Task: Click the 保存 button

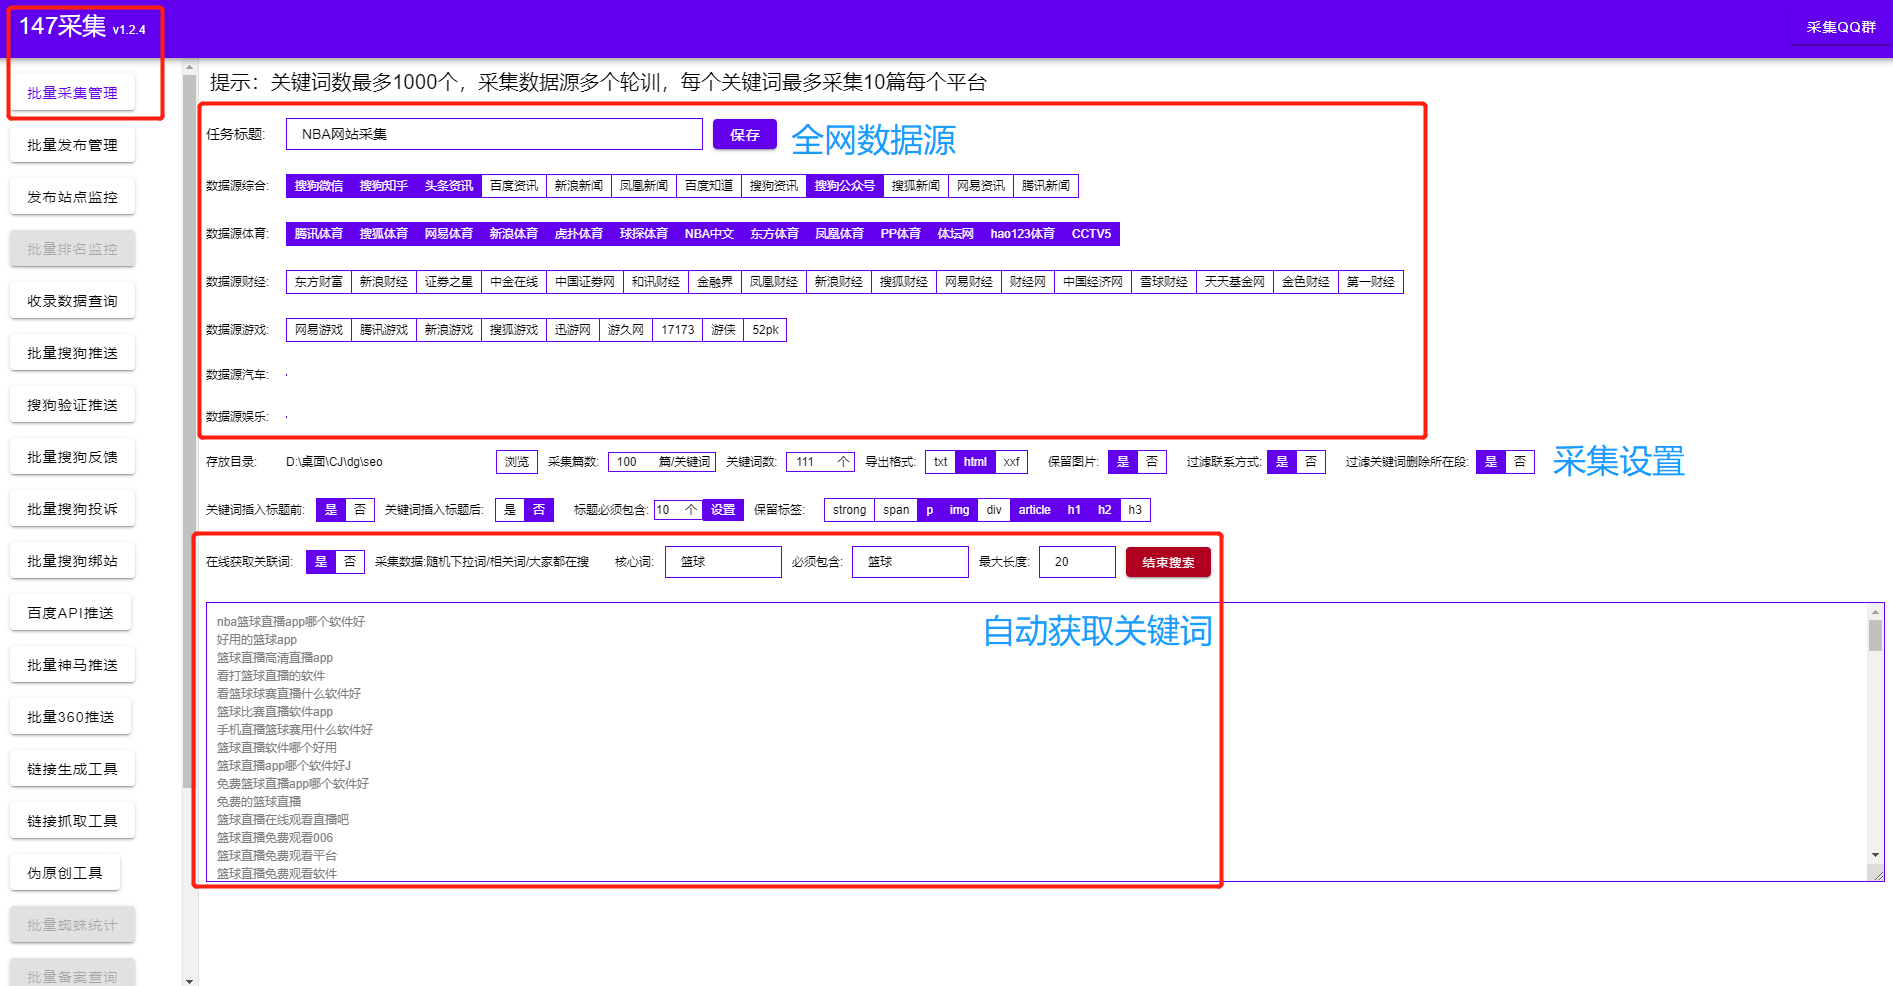Action: coord(744,133)
